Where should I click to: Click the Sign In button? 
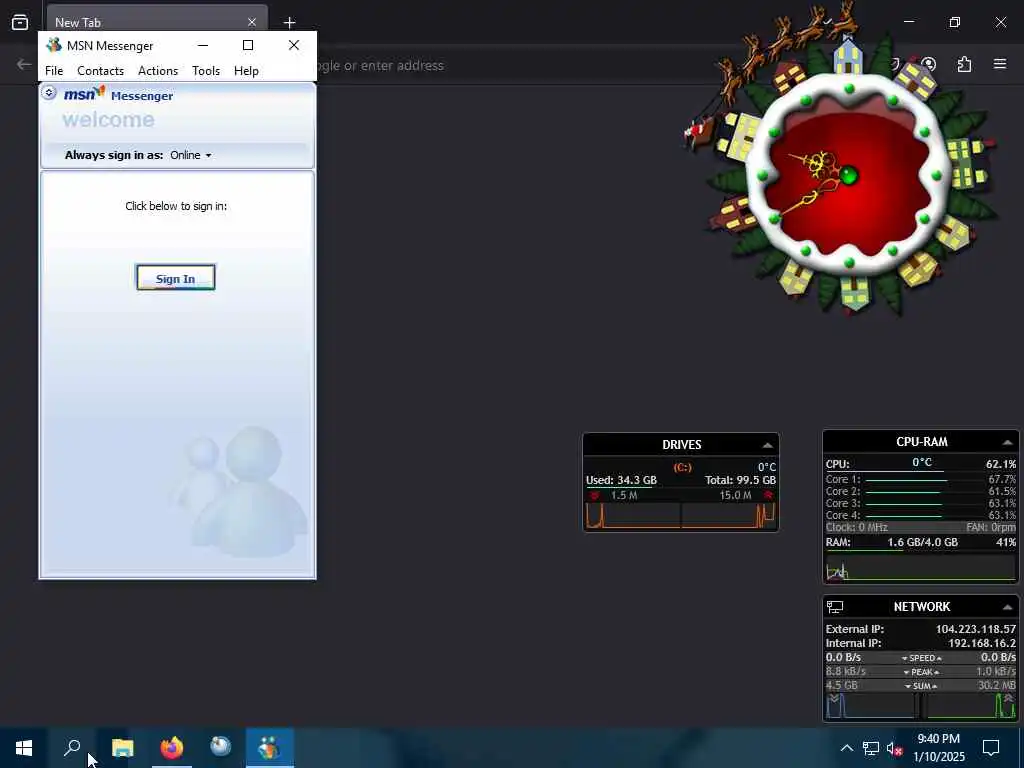tap(176, 278)
